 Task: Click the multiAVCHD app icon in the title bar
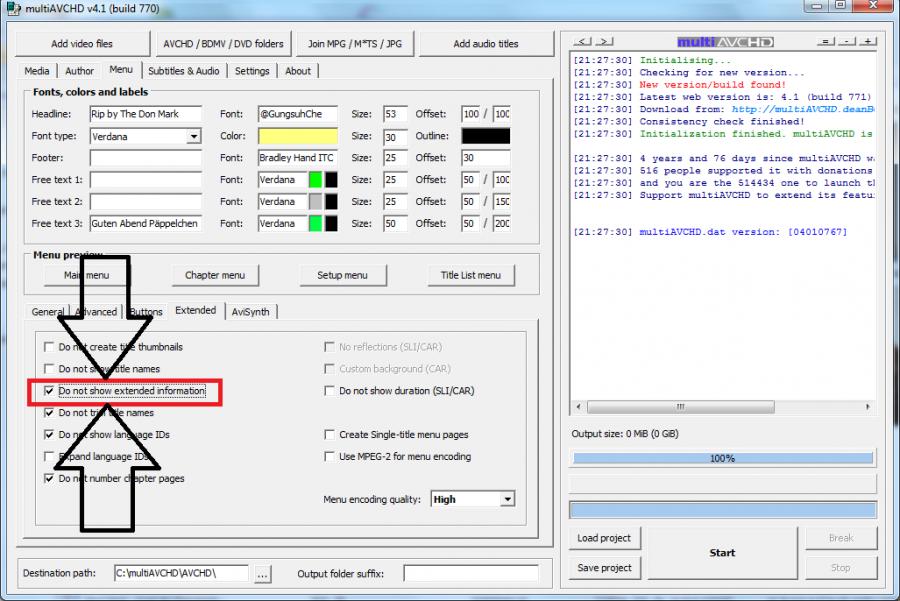pos(13,8)
